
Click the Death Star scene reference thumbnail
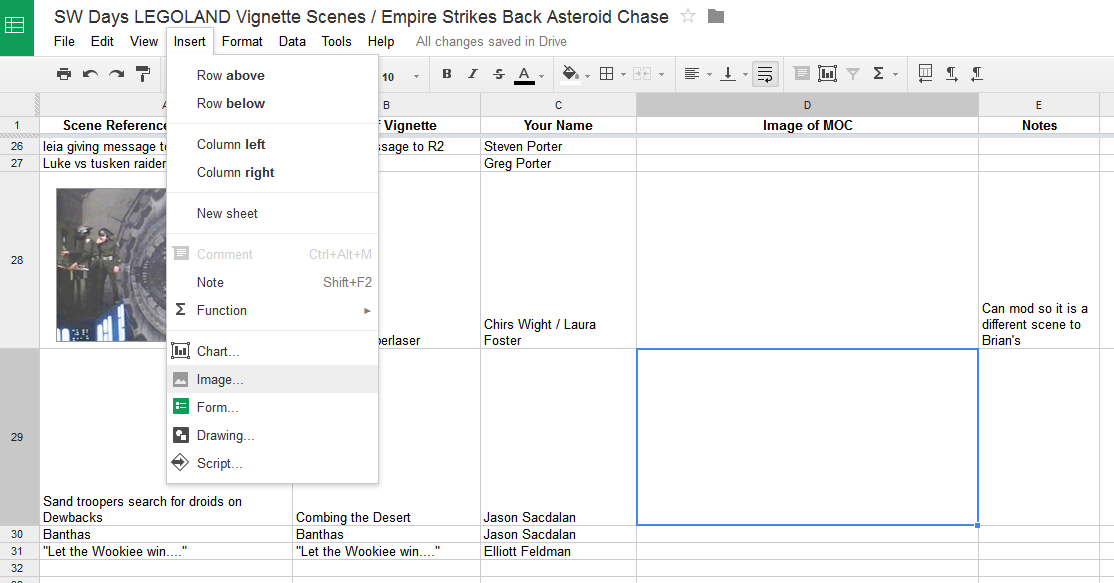click(112, 265)
